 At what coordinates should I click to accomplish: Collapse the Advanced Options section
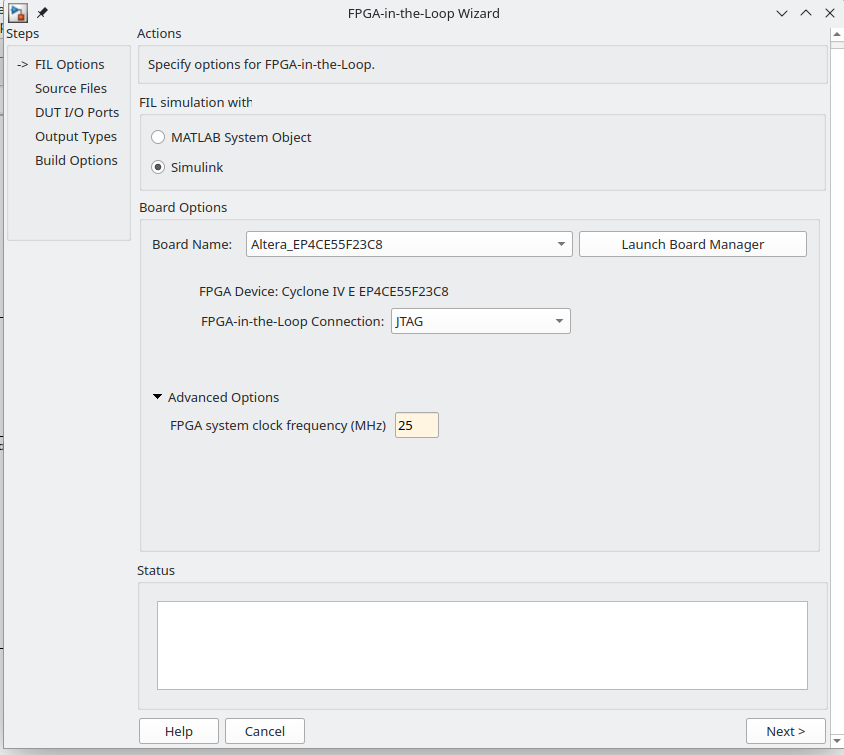pyautogui.click(x=157, y=397)
